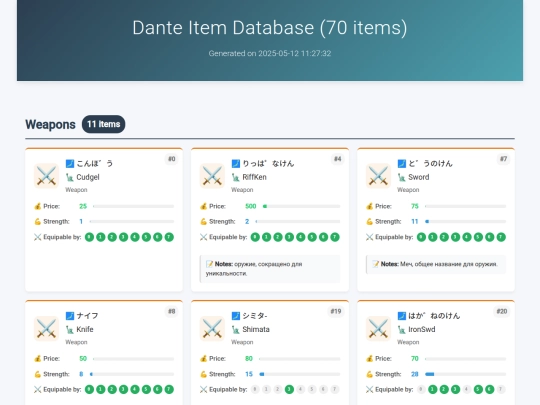Click the crossed swords icon on Knife card

pyautogui.click(x=46, y=328)
